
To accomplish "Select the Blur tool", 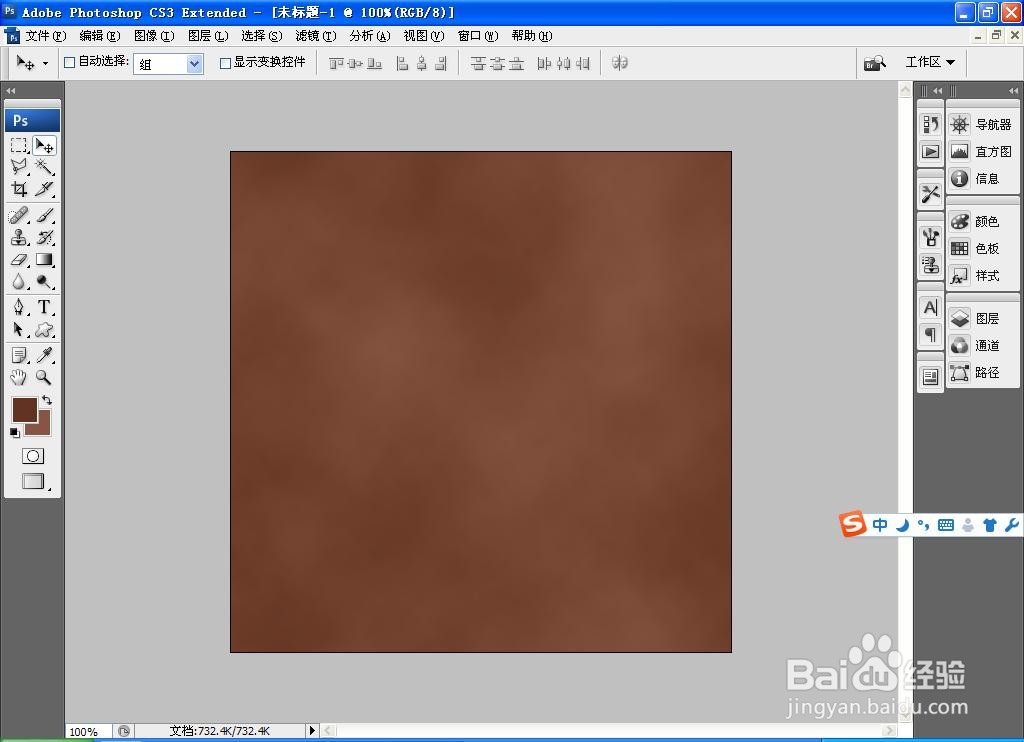I will point(19,282).
